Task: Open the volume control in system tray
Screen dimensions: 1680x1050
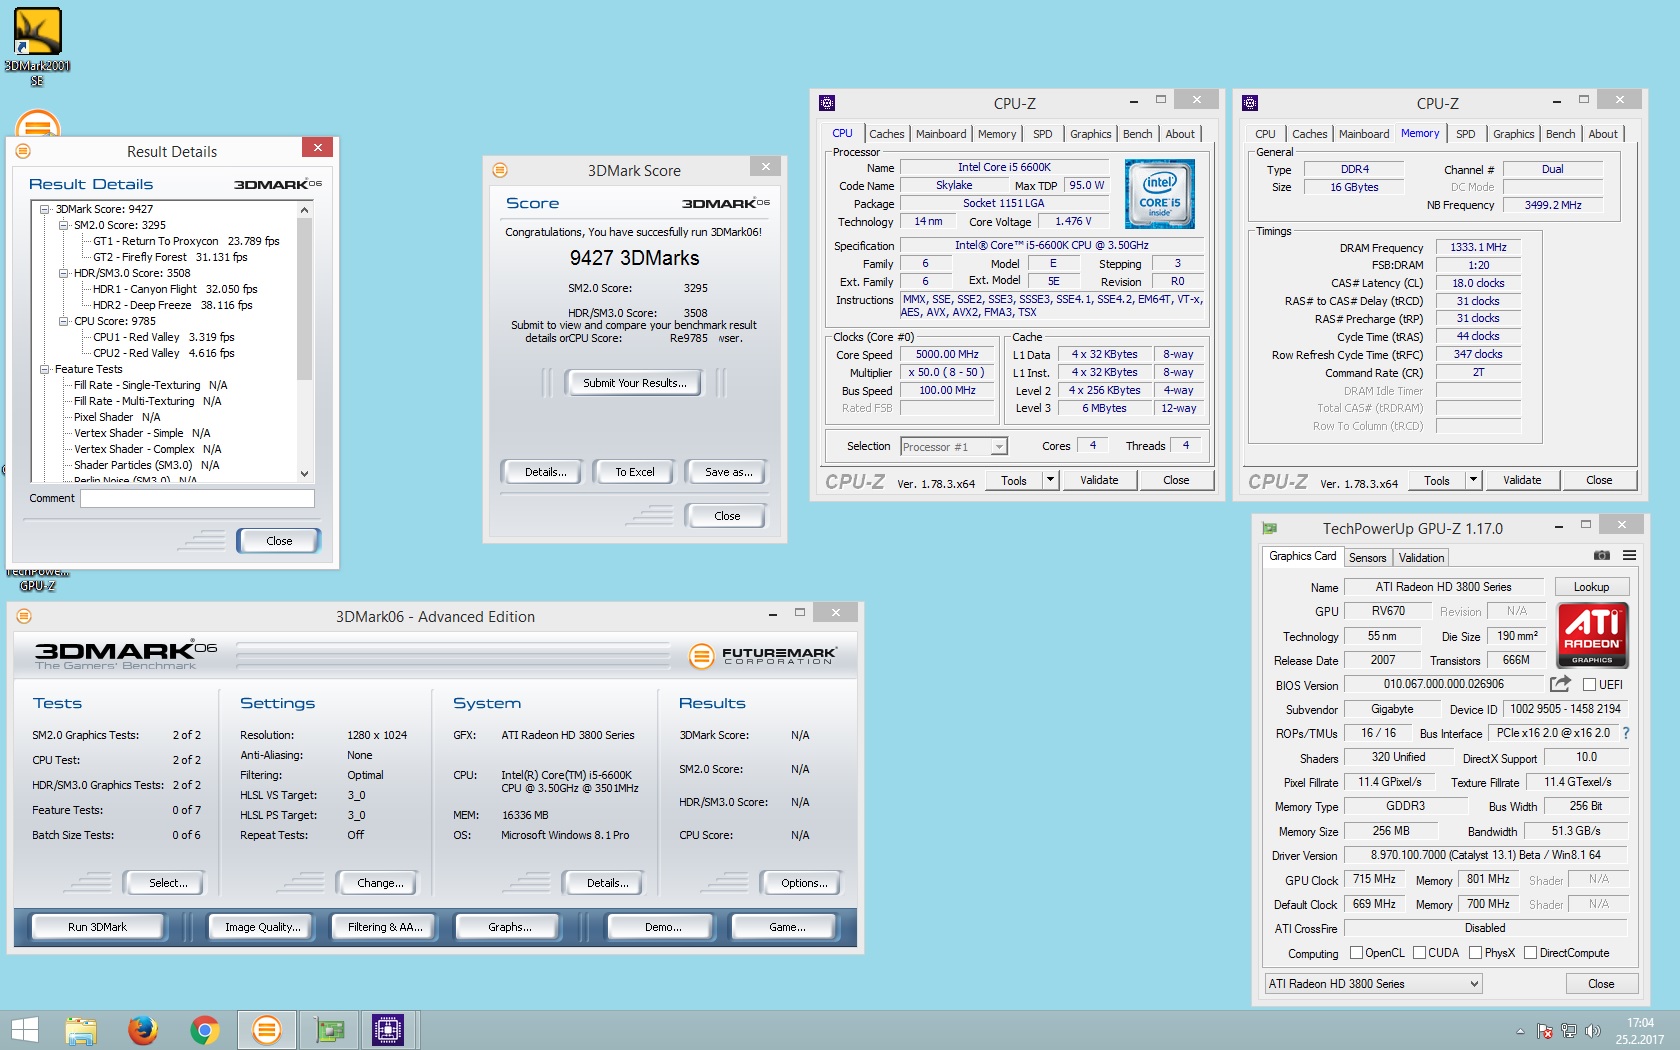Action: pos(1593,1031)
